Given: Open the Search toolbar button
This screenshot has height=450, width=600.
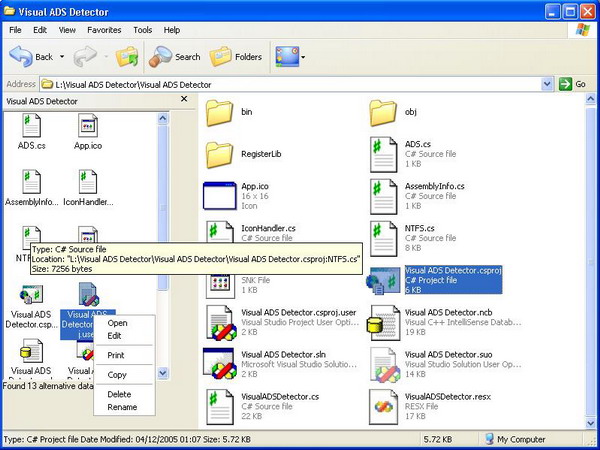Looking at the screenshot, I should coord(175,57).
